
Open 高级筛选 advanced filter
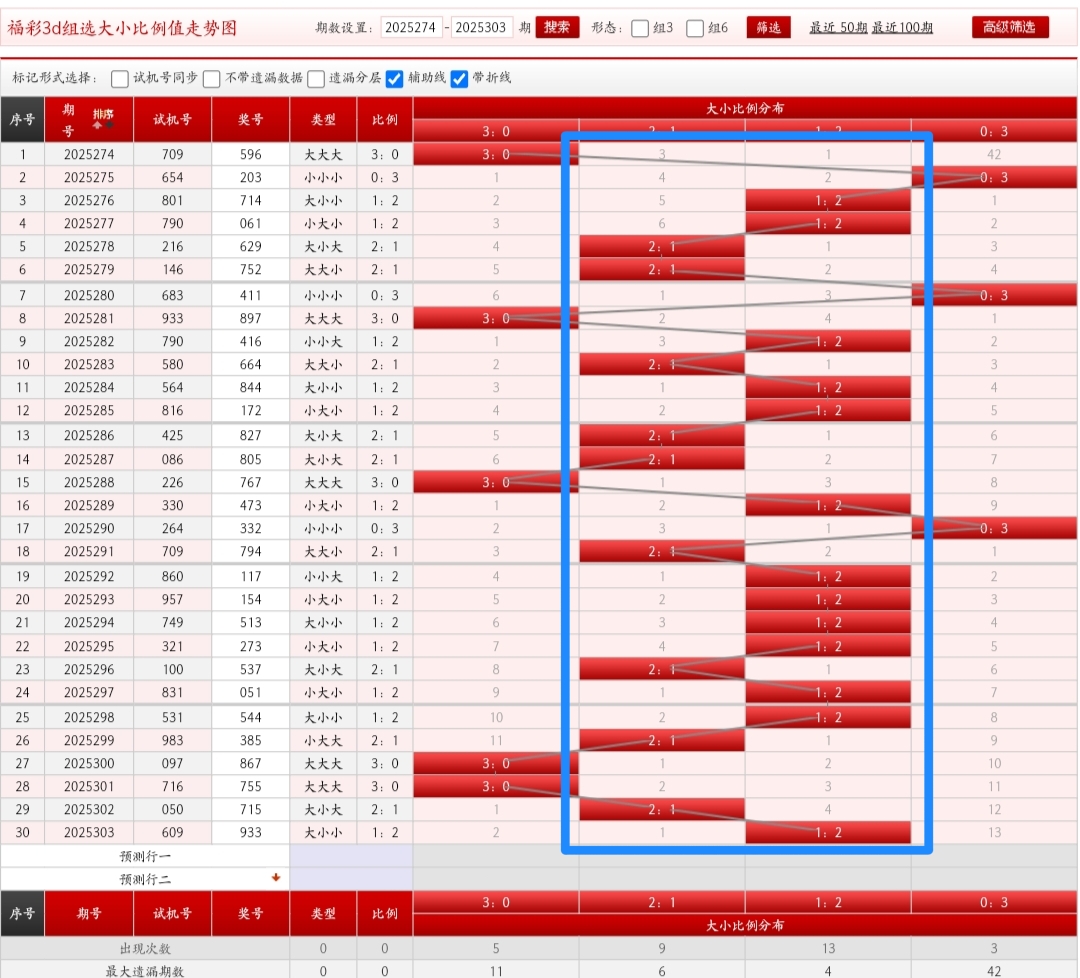pos(1010,27)
